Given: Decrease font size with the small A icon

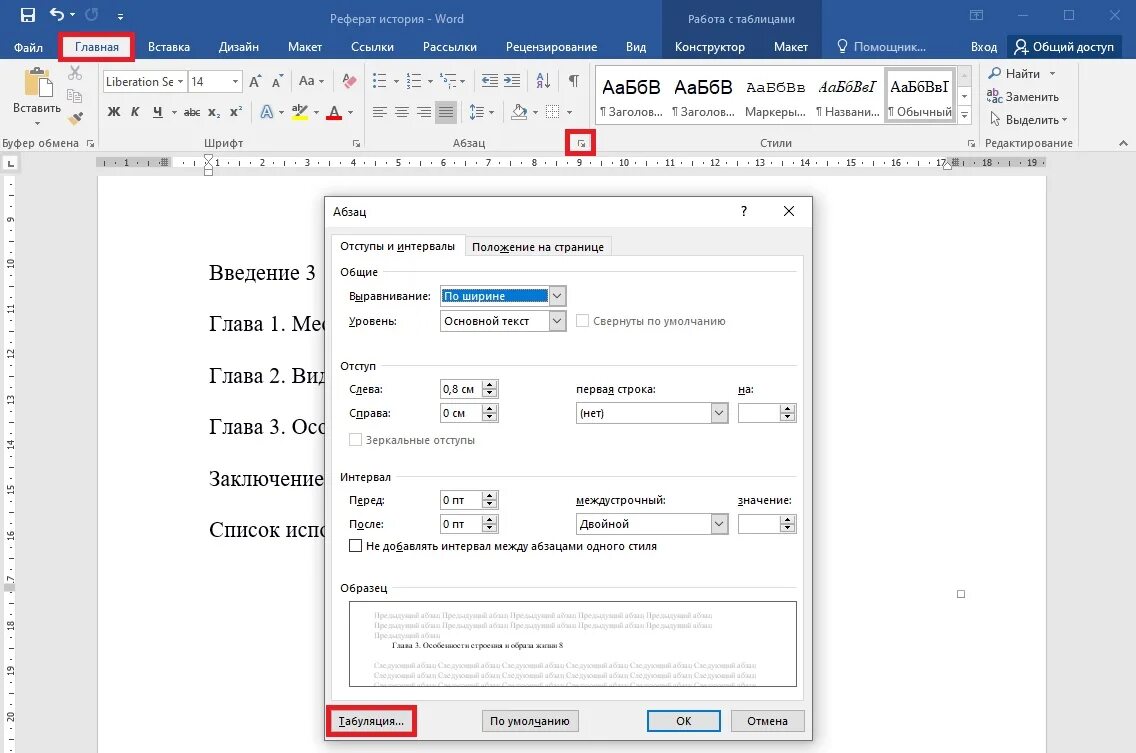Looking at the screenshot, I should tap(277, 81).
